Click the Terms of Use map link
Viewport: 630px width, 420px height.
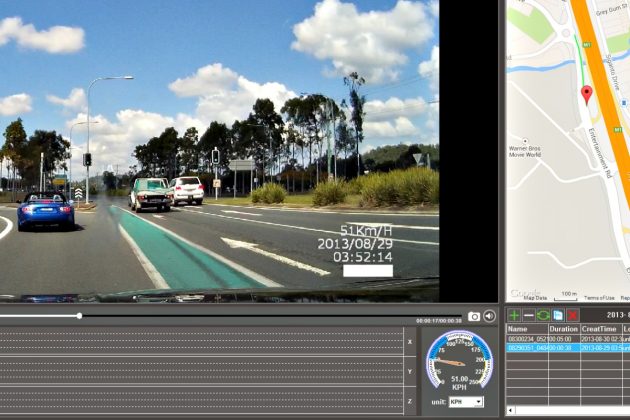pos(599,298)
